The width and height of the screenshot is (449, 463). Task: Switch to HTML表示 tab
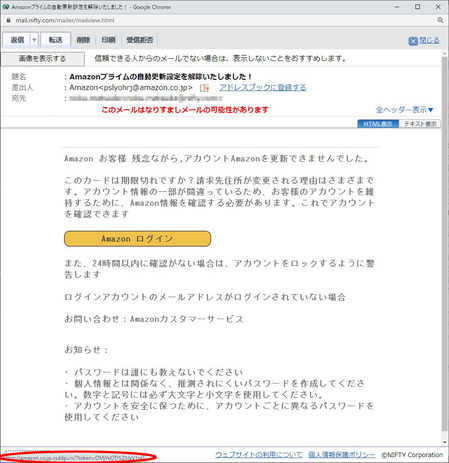[378, 124]
